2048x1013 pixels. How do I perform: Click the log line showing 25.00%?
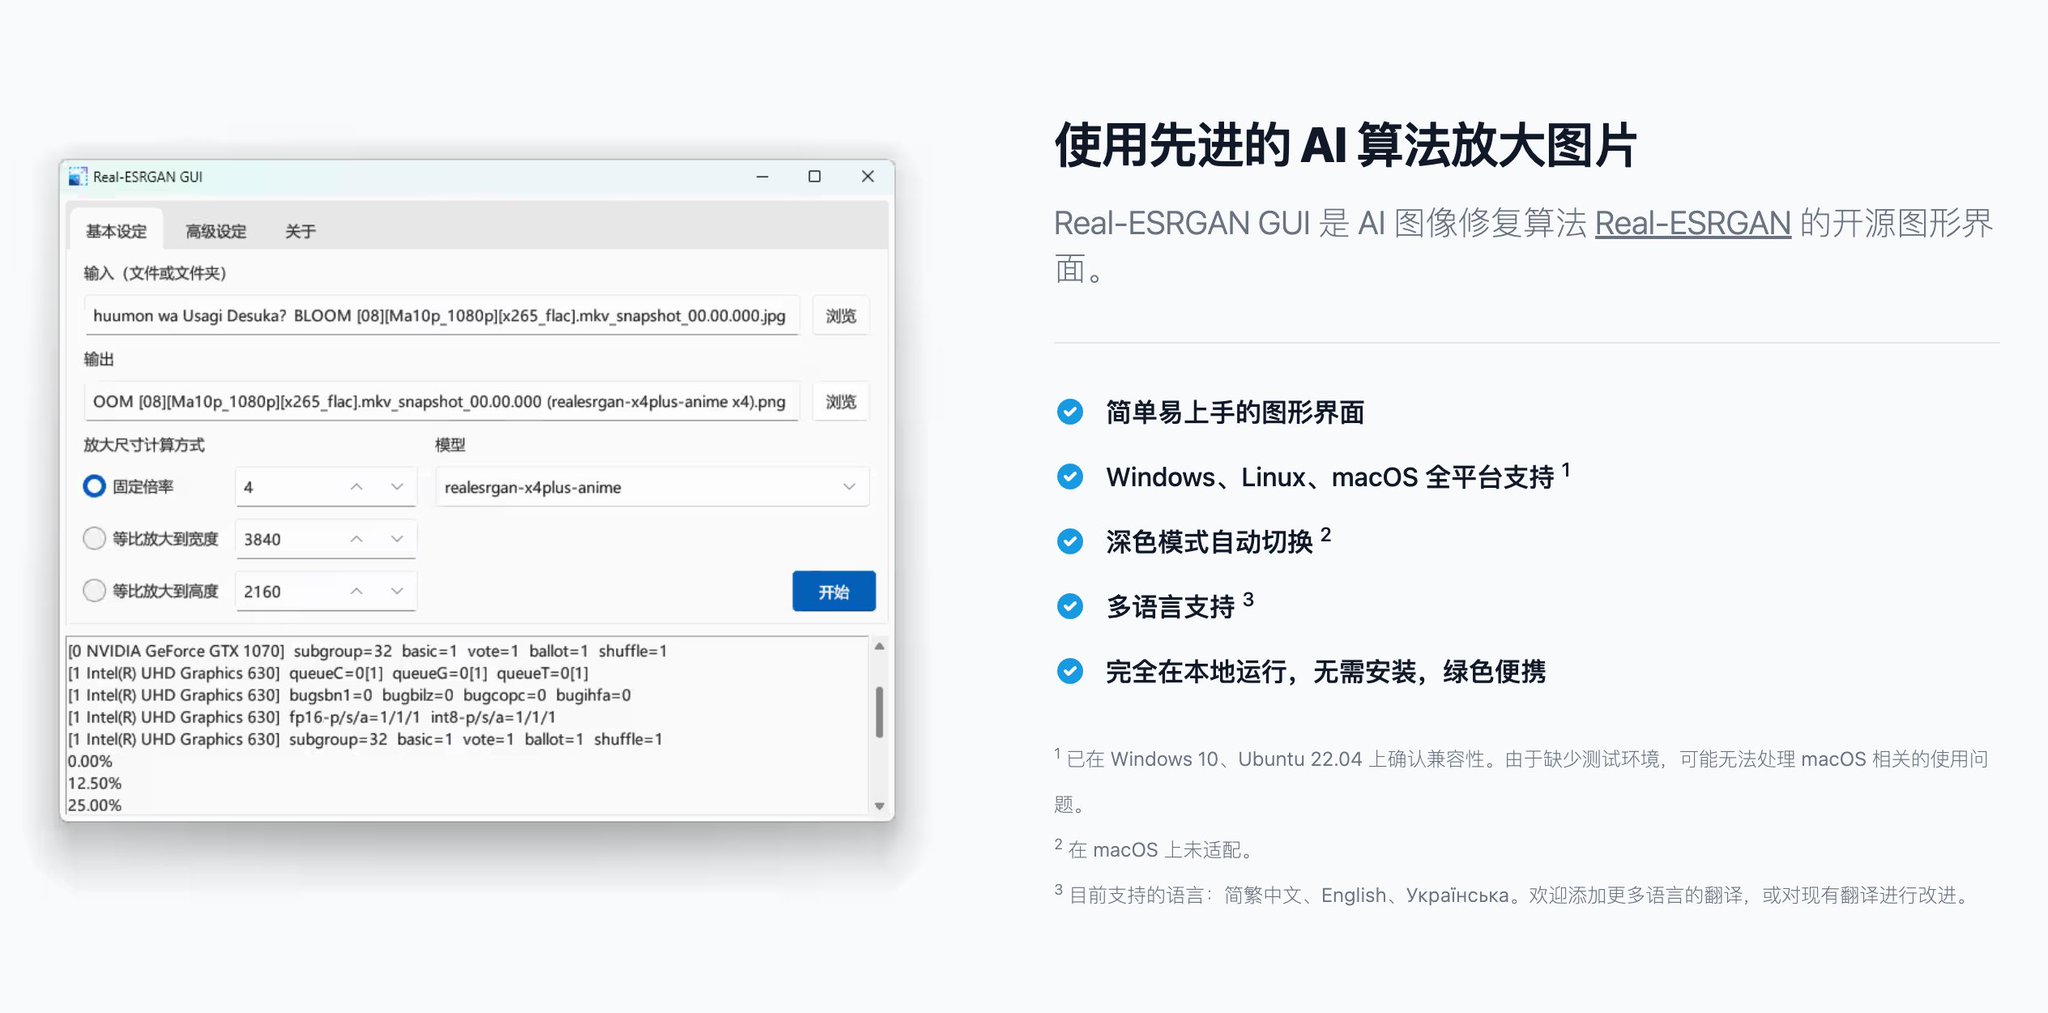point(95,805)
